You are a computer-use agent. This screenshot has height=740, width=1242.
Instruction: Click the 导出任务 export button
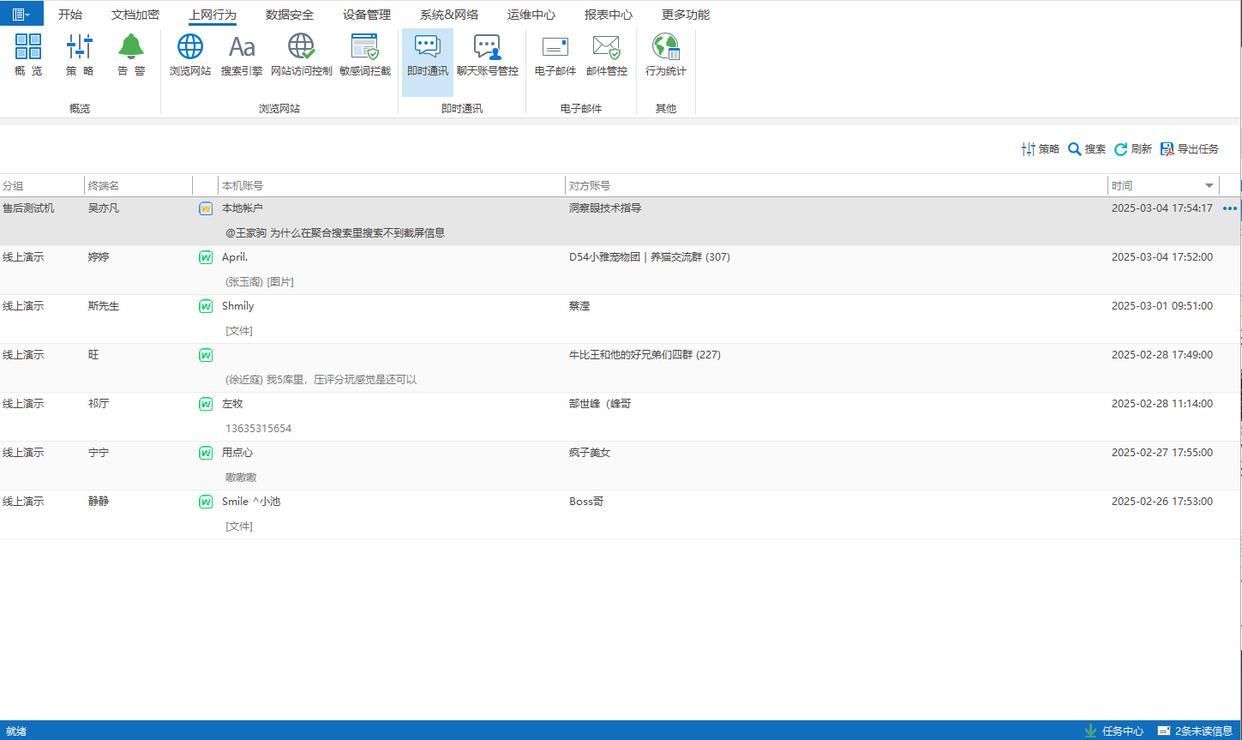[x=1189, y=149]
